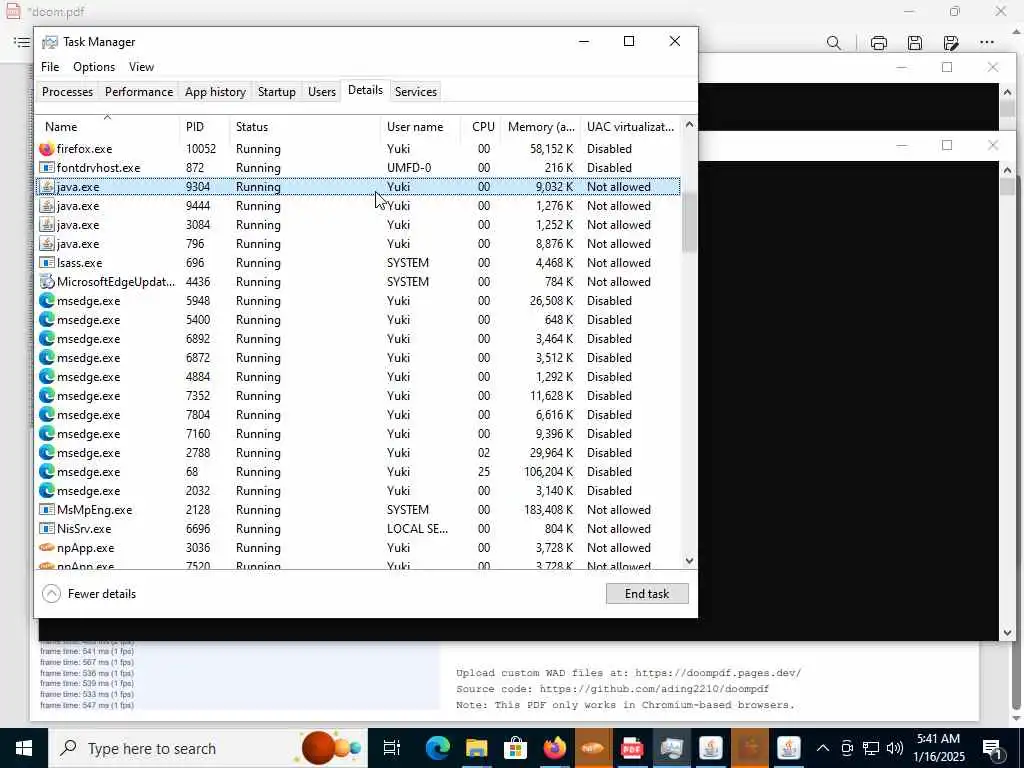Select the lsass.exe process icon

[x=46, y=263]
